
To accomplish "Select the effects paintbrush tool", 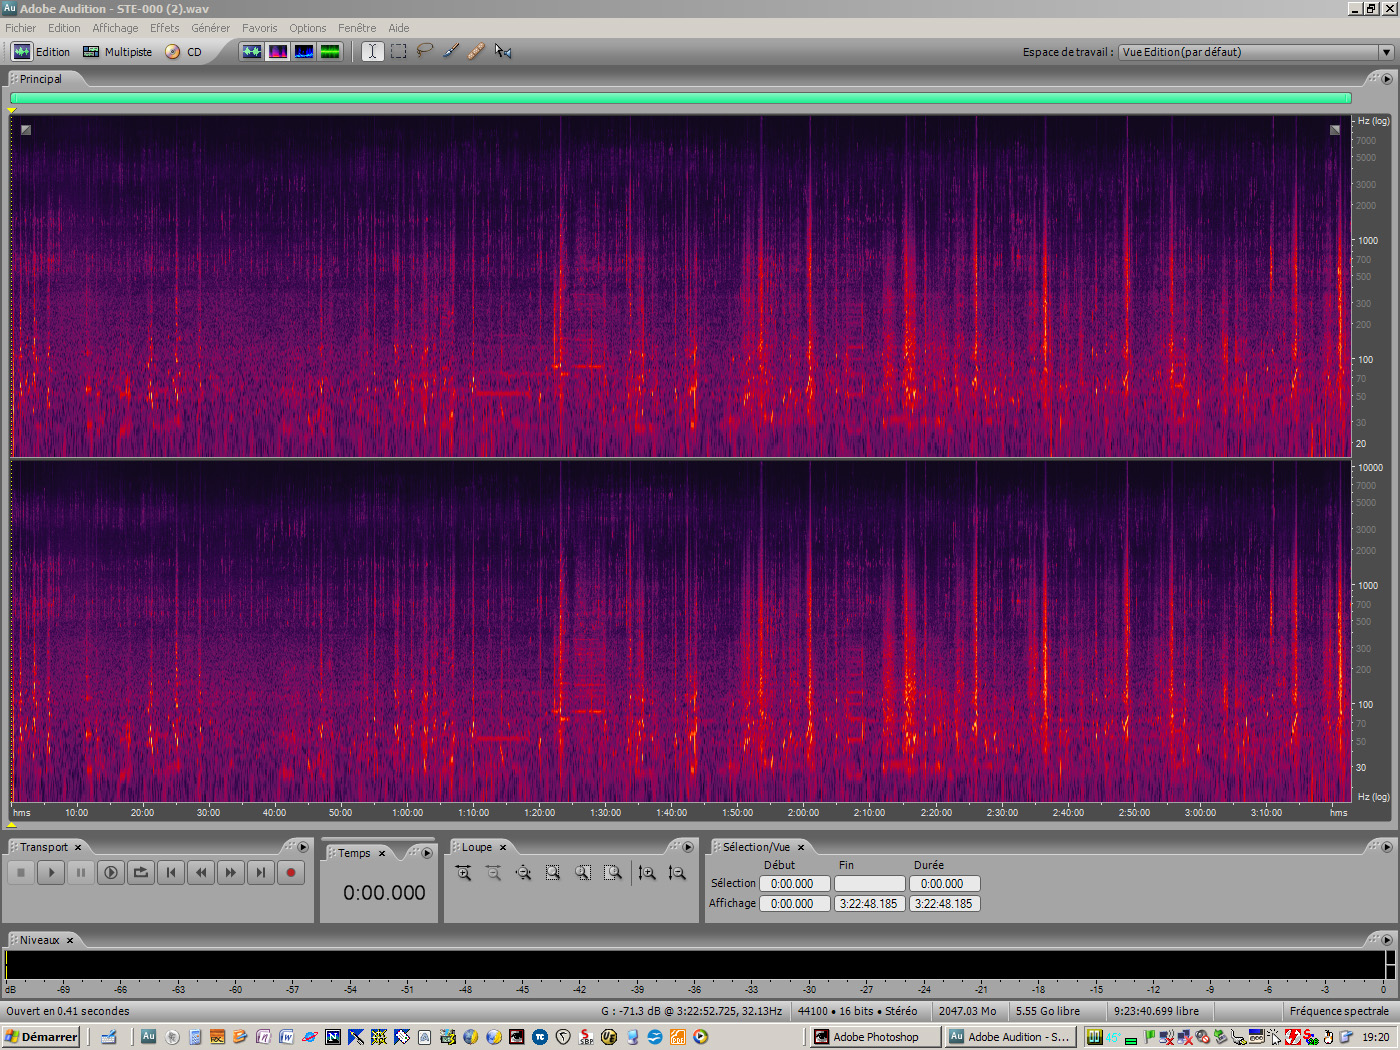I will [x=450, y=51].
